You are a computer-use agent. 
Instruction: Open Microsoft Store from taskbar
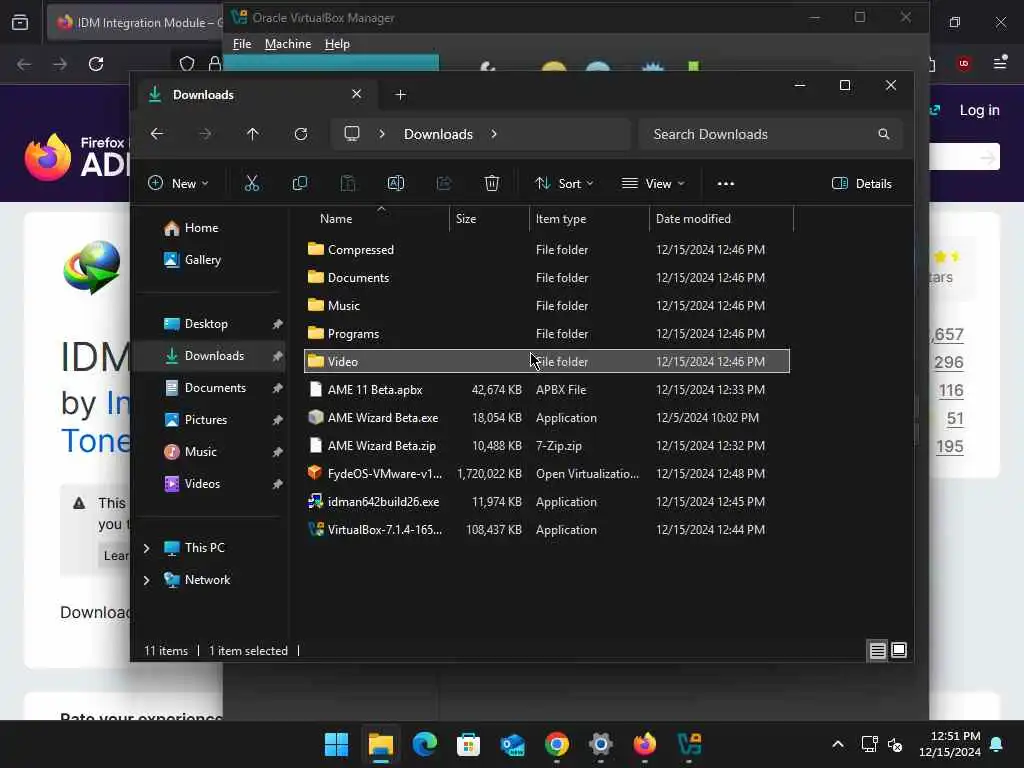pyautogui.click(x=468, y=744)
